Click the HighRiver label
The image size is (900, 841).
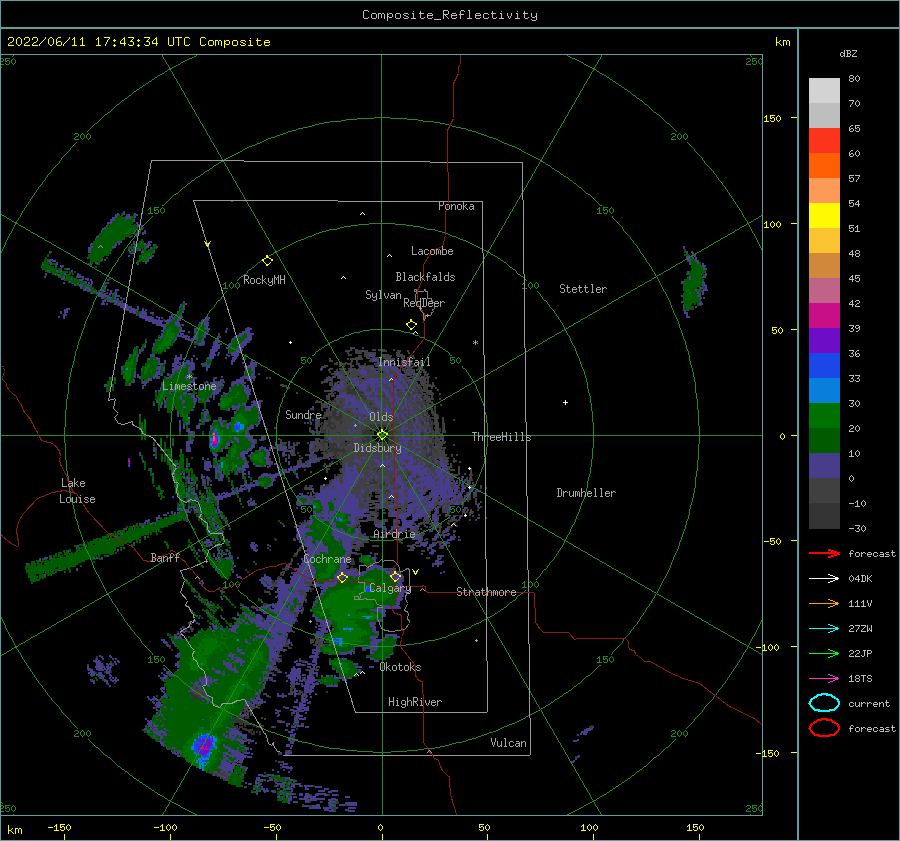tap(415, 702)
